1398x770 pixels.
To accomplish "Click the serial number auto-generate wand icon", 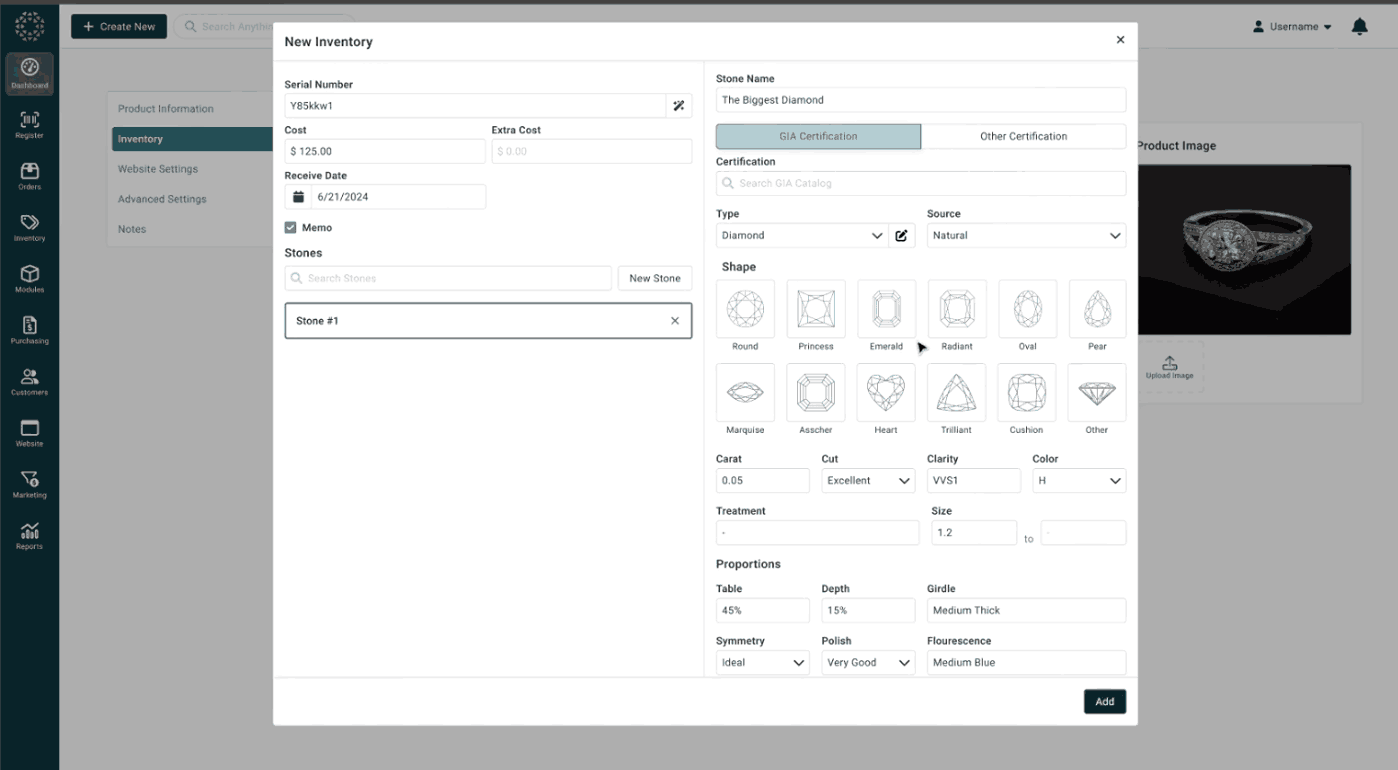I will (x=679, y=105).
